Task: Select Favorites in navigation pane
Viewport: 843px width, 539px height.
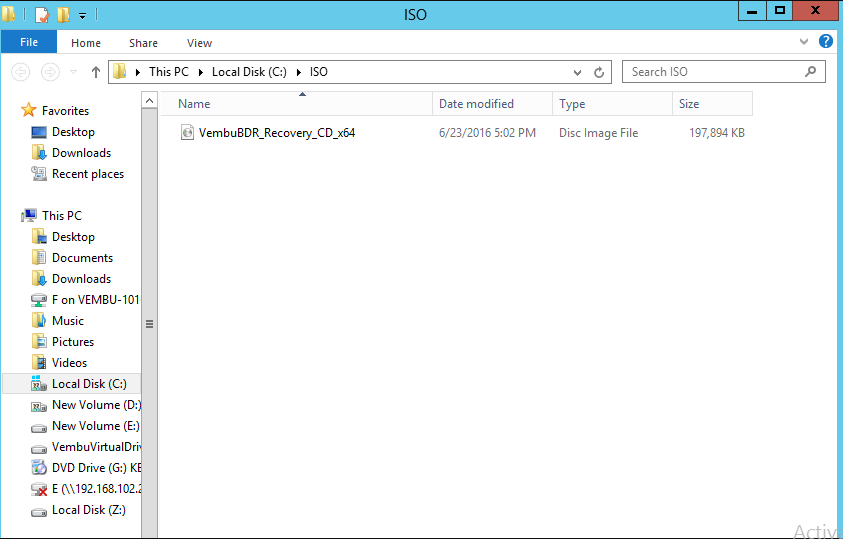Action: (x=66, y=111)
